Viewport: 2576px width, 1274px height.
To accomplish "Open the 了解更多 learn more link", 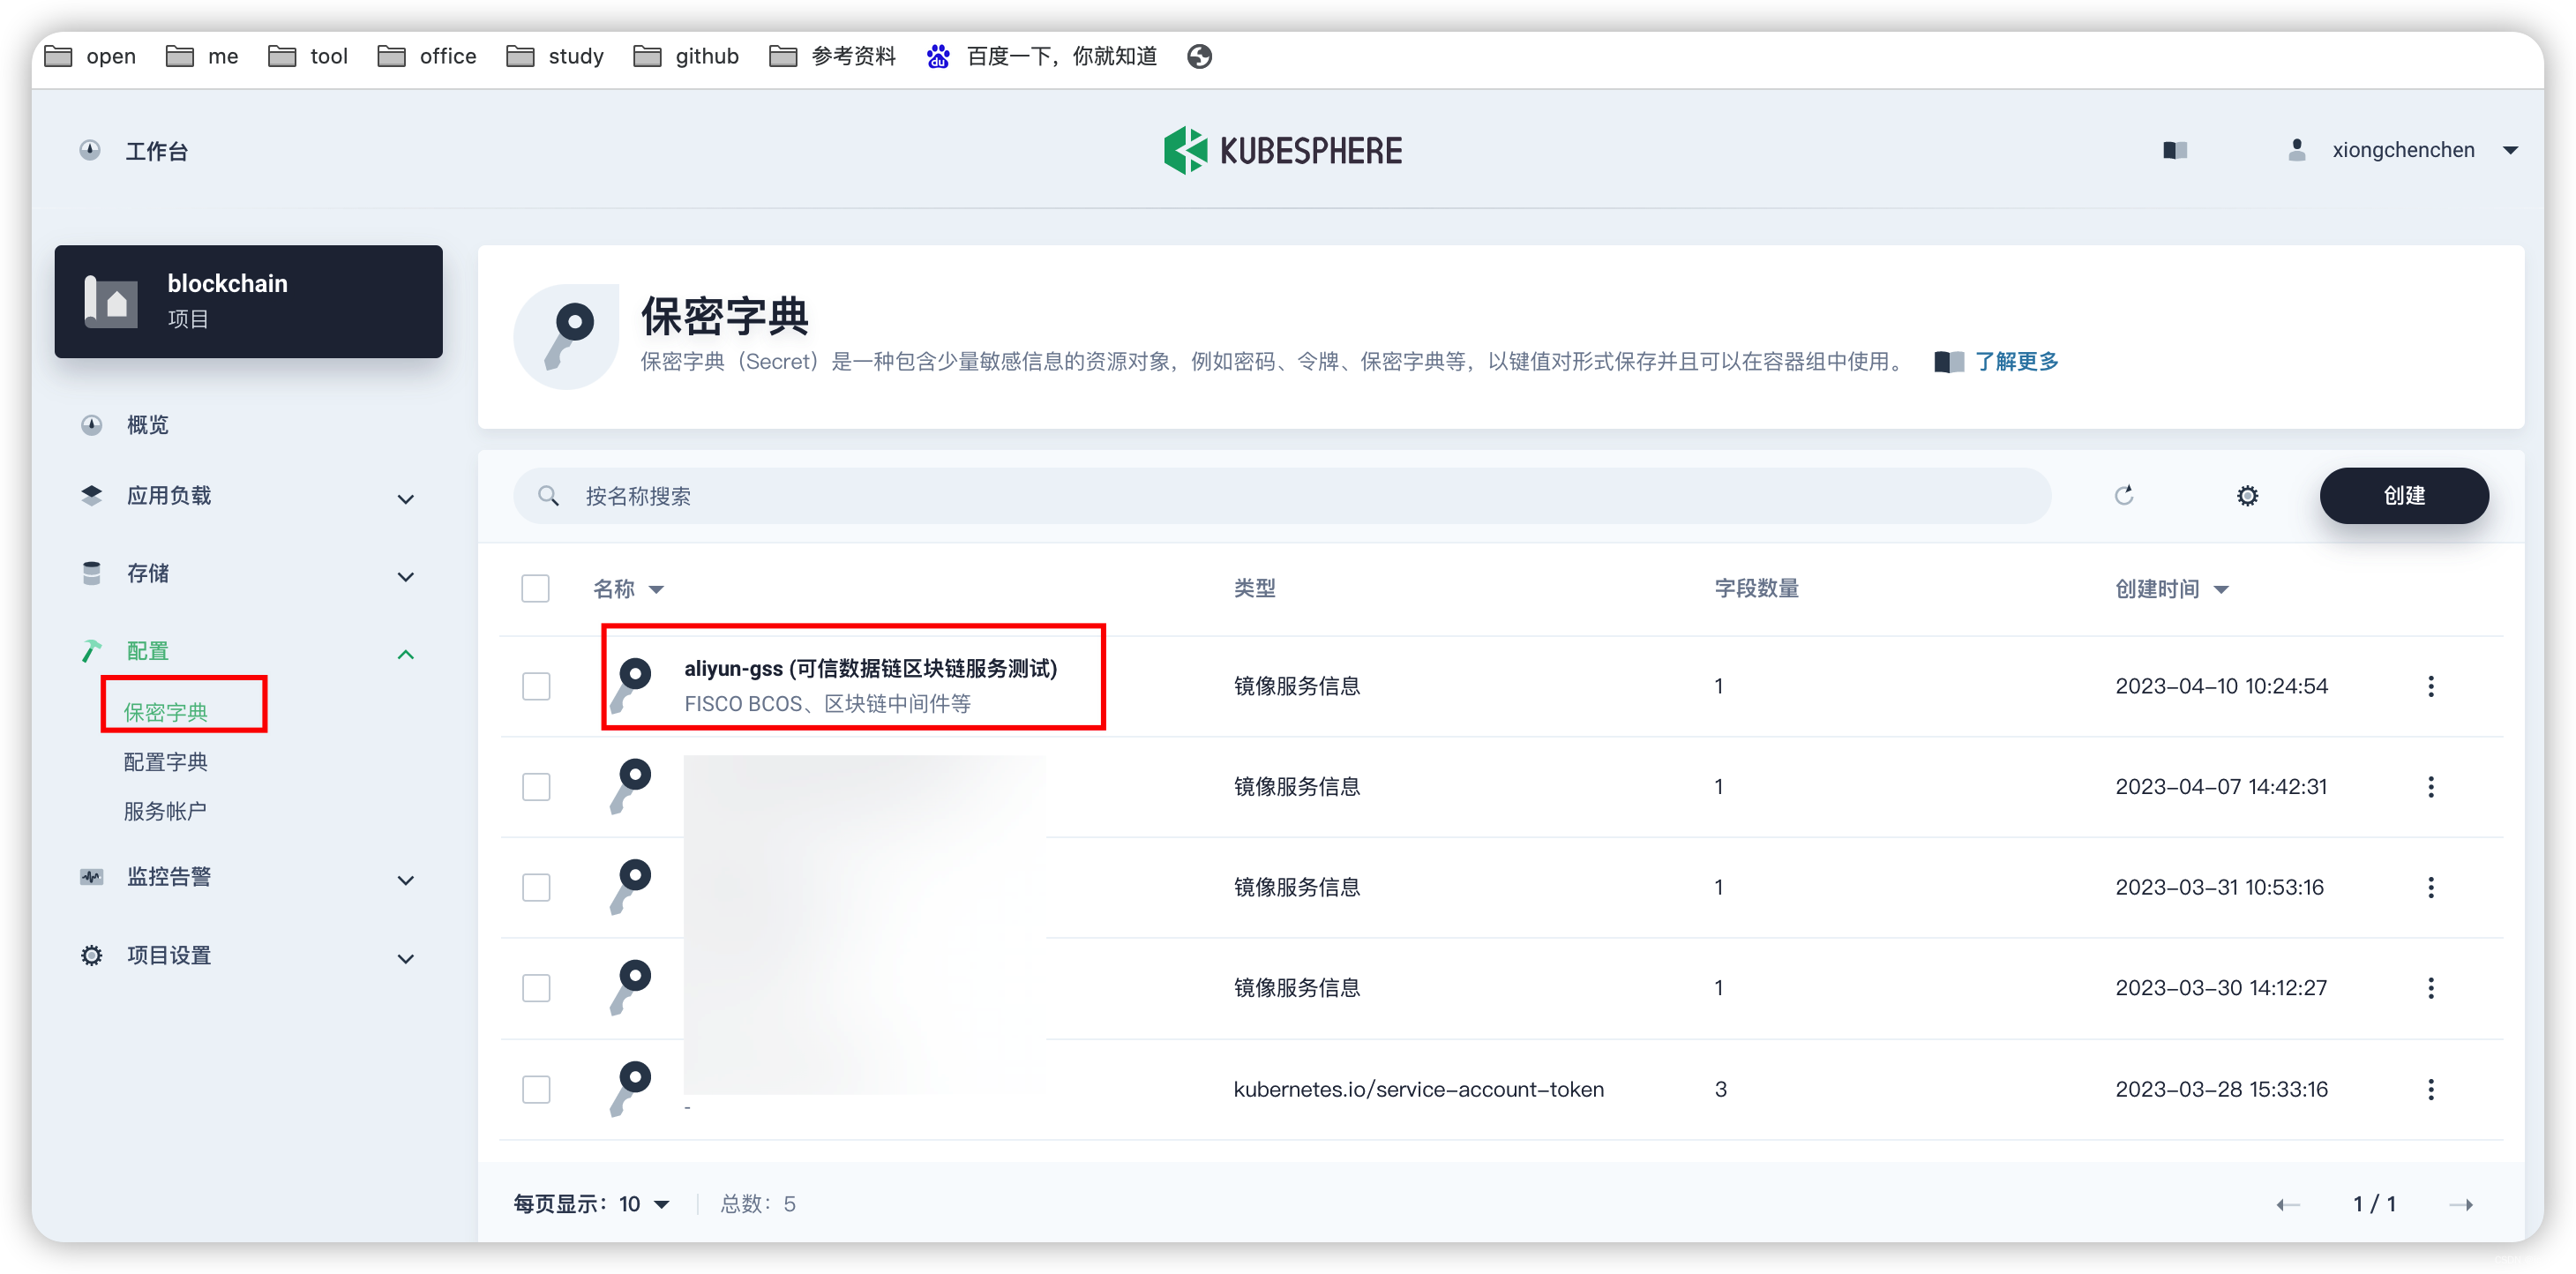I will [2016, 361].
